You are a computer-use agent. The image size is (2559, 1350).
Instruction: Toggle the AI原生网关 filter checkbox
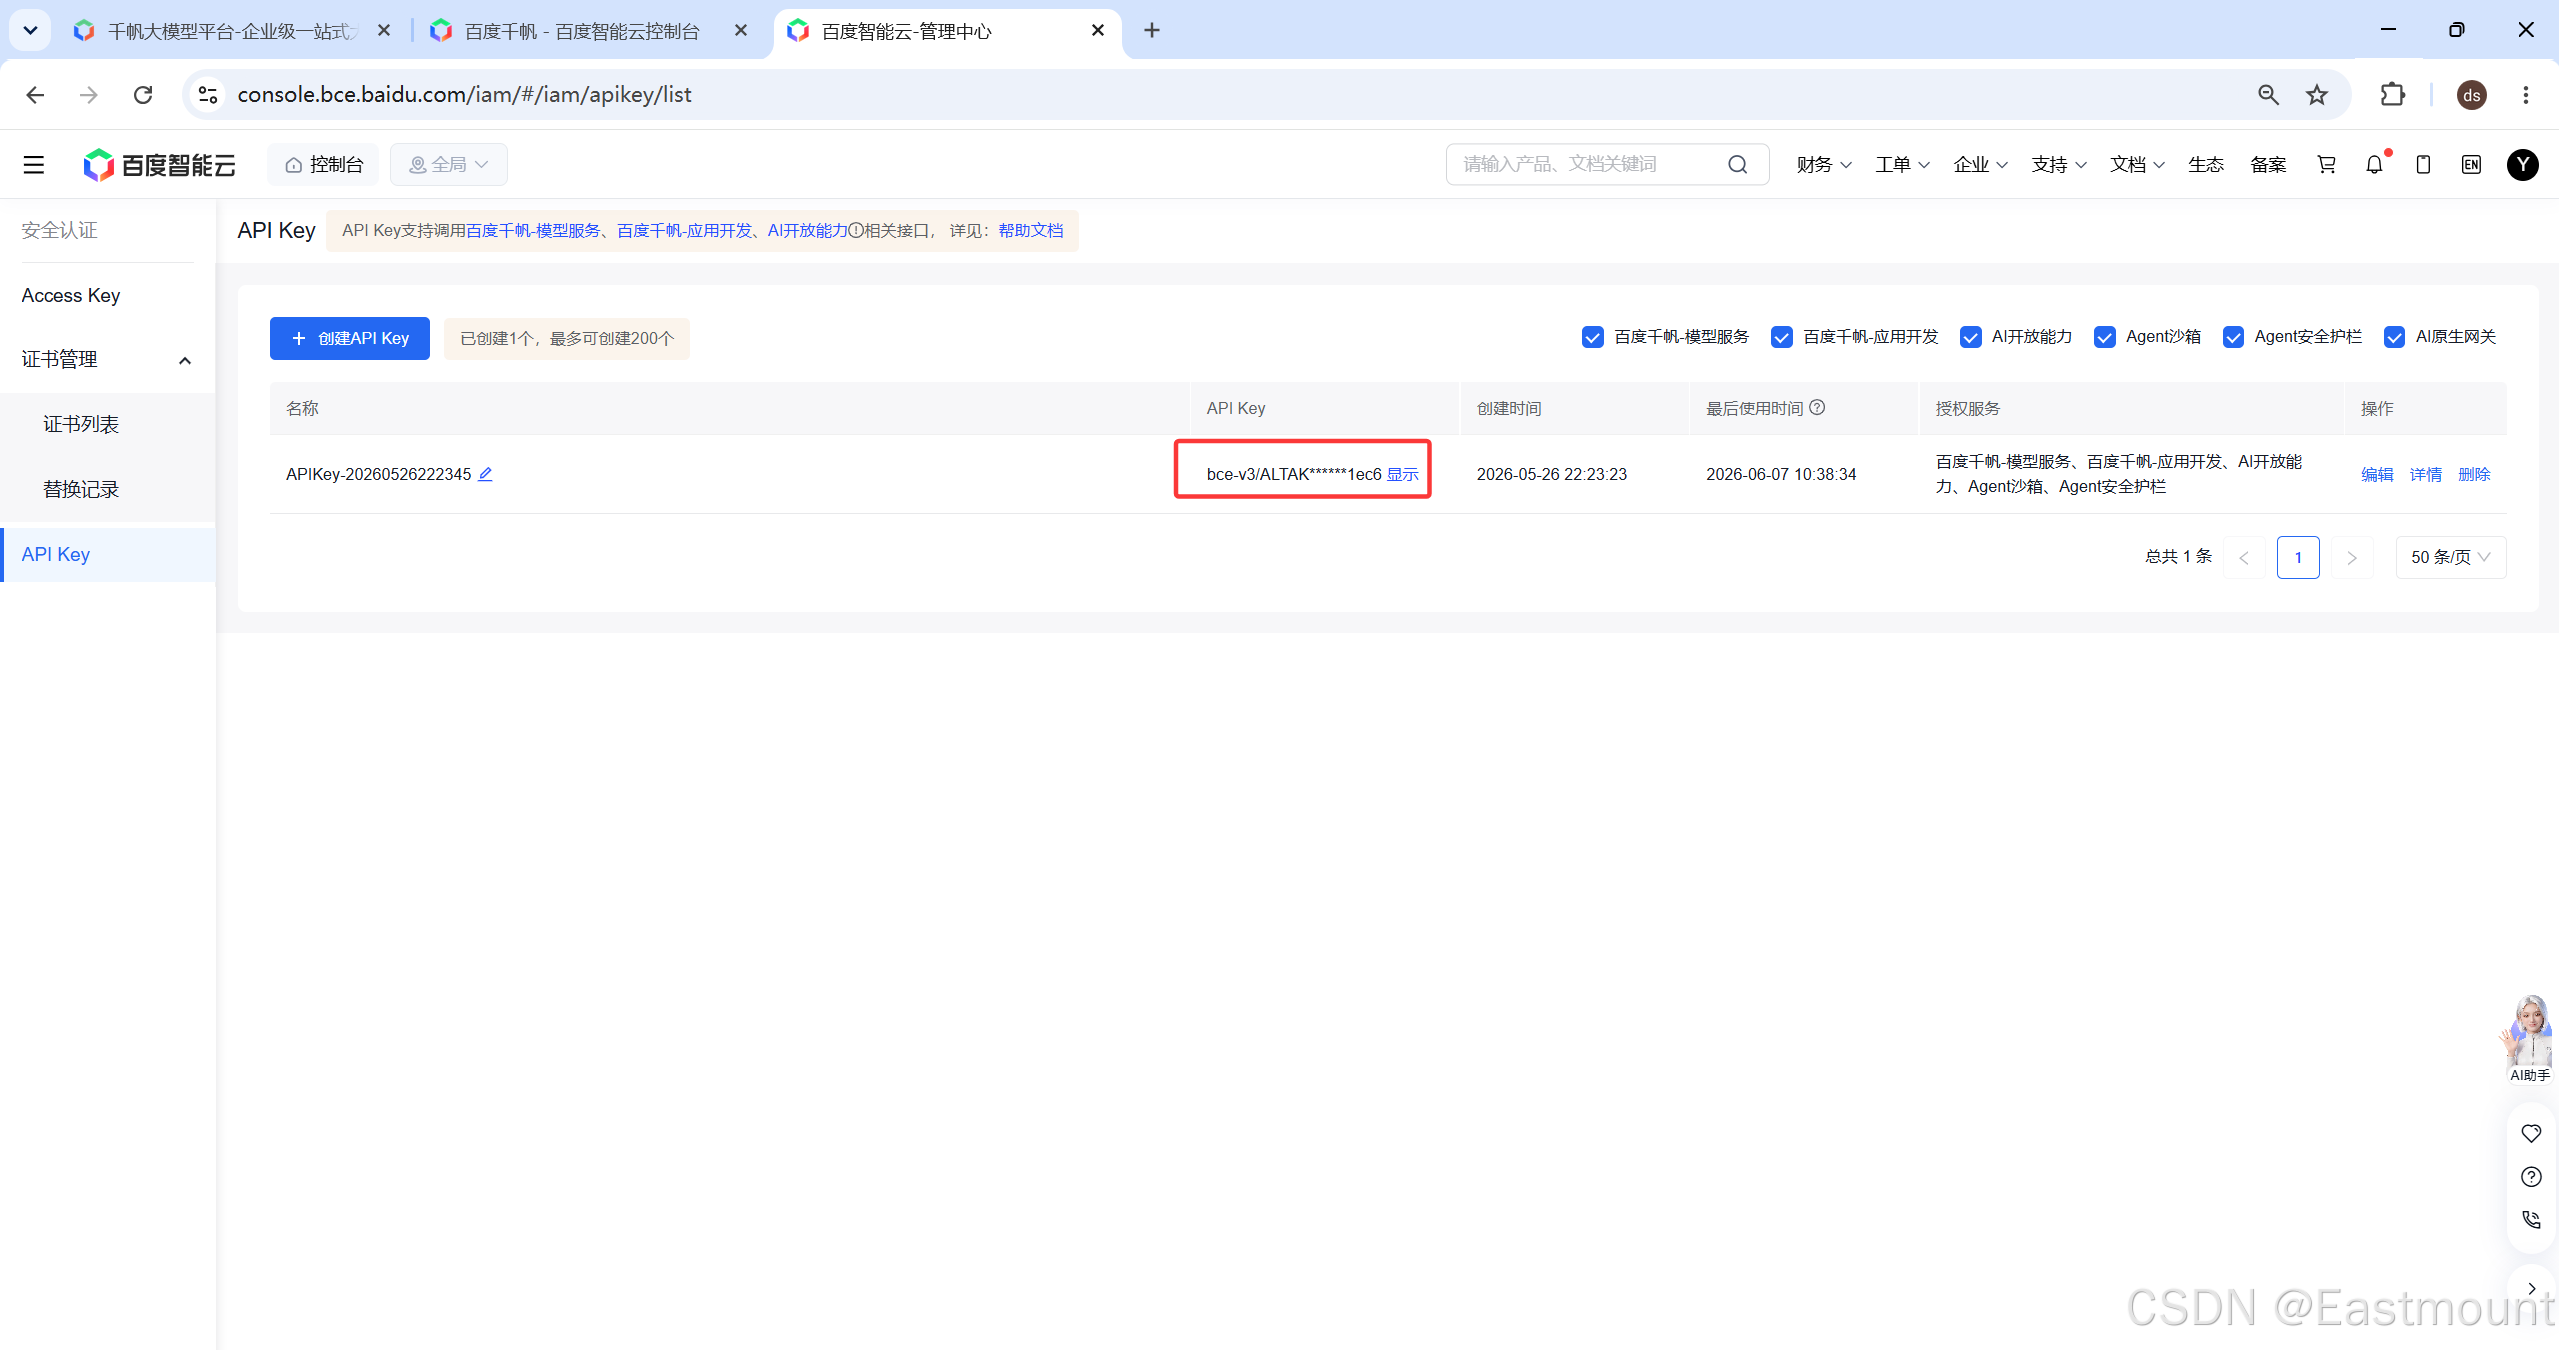[2394, 337]
